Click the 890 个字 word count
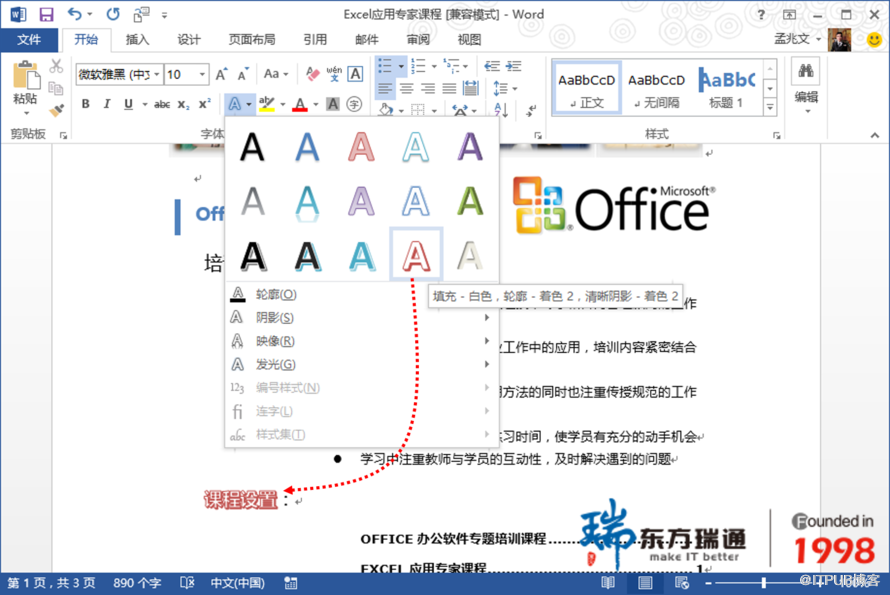 pyautogui.click(x=137, y=583)
